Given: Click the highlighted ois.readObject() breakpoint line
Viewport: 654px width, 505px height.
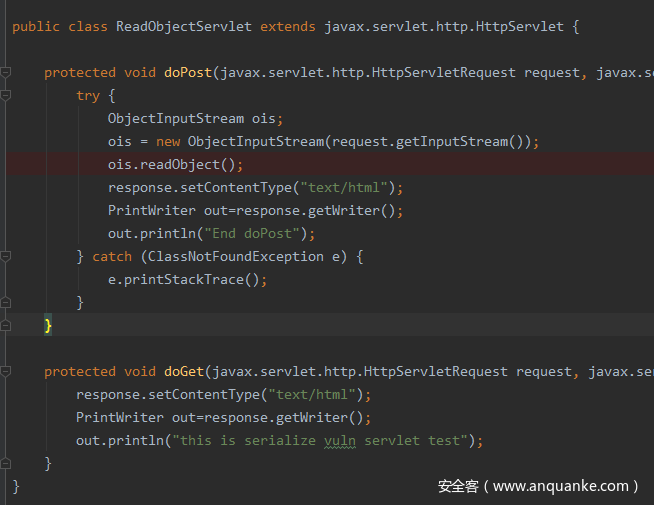Looking at the screenshot, I should 175,165.
